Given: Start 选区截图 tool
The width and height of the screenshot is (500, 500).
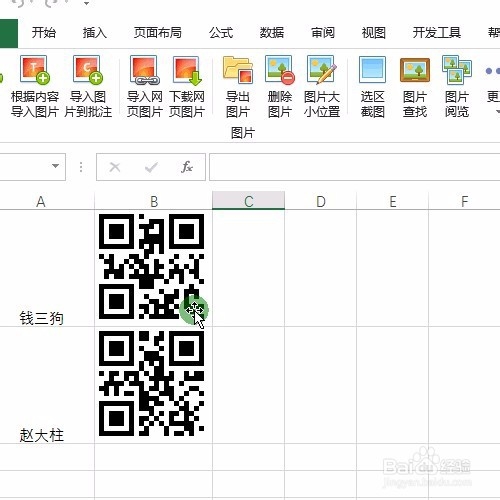Looking at the screenshot, I should point(372,86).
